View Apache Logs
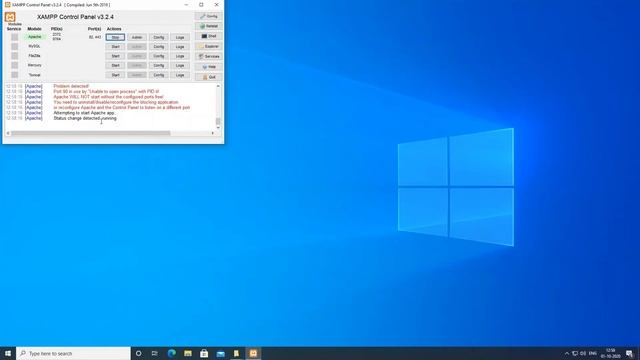640x360 pixels. click(180, 37)
